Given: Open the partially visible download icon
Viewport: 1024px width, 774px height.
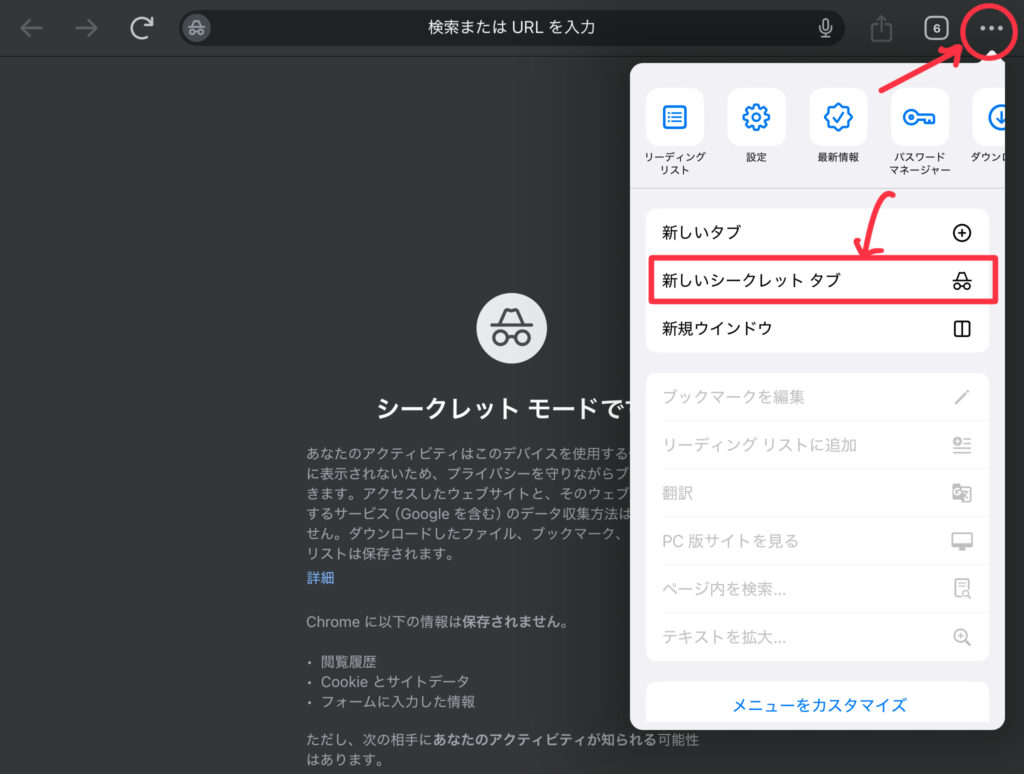Looking at the screenshot, I should [x=993, y=118].
